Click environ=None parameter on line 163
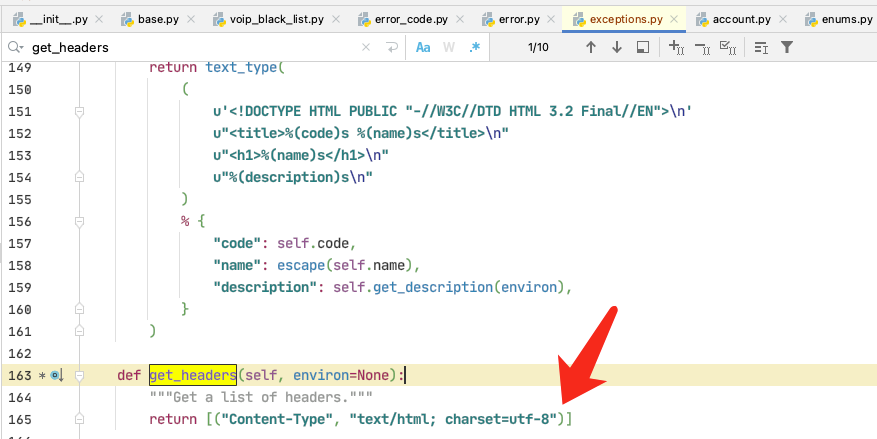877x439 pixels. coord(341,375)
